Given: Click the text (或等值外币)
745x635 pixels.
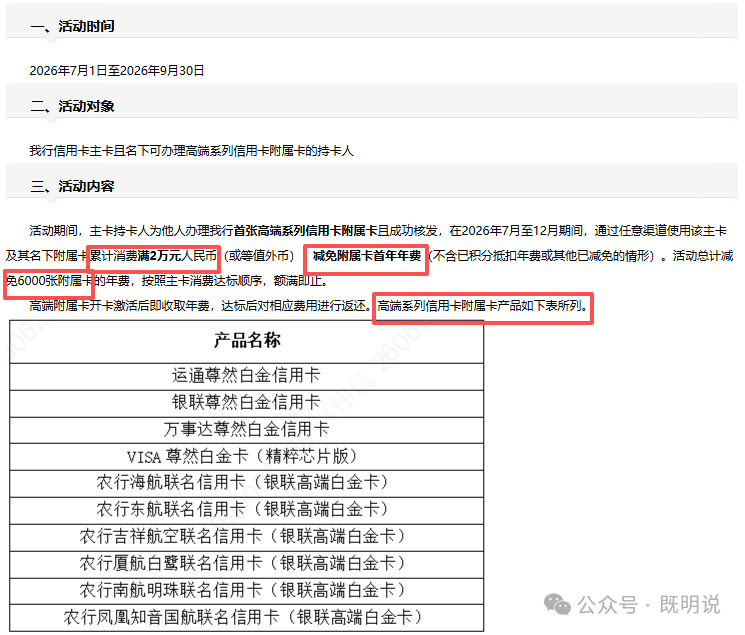Looking at the screenshot, I should (259, 256).
